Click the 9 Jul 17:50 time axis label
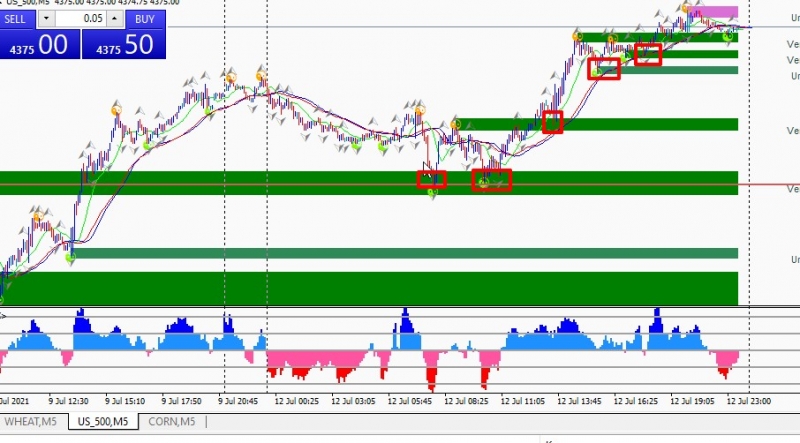Screen dimensions: 800x443 181,401
